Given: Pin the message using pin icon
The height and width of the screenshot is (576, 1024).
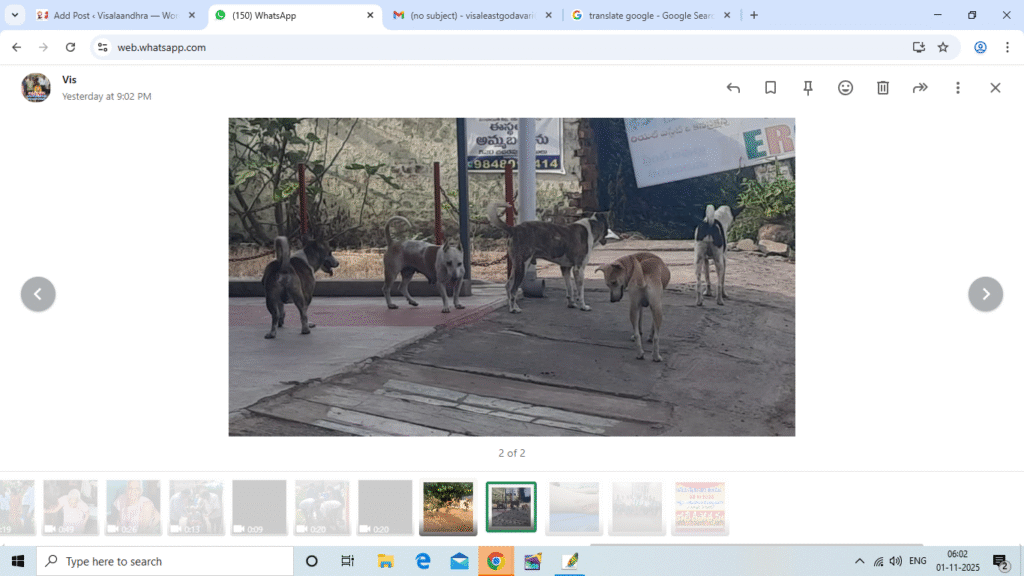Looking at the screenshot, I should 808,88.
